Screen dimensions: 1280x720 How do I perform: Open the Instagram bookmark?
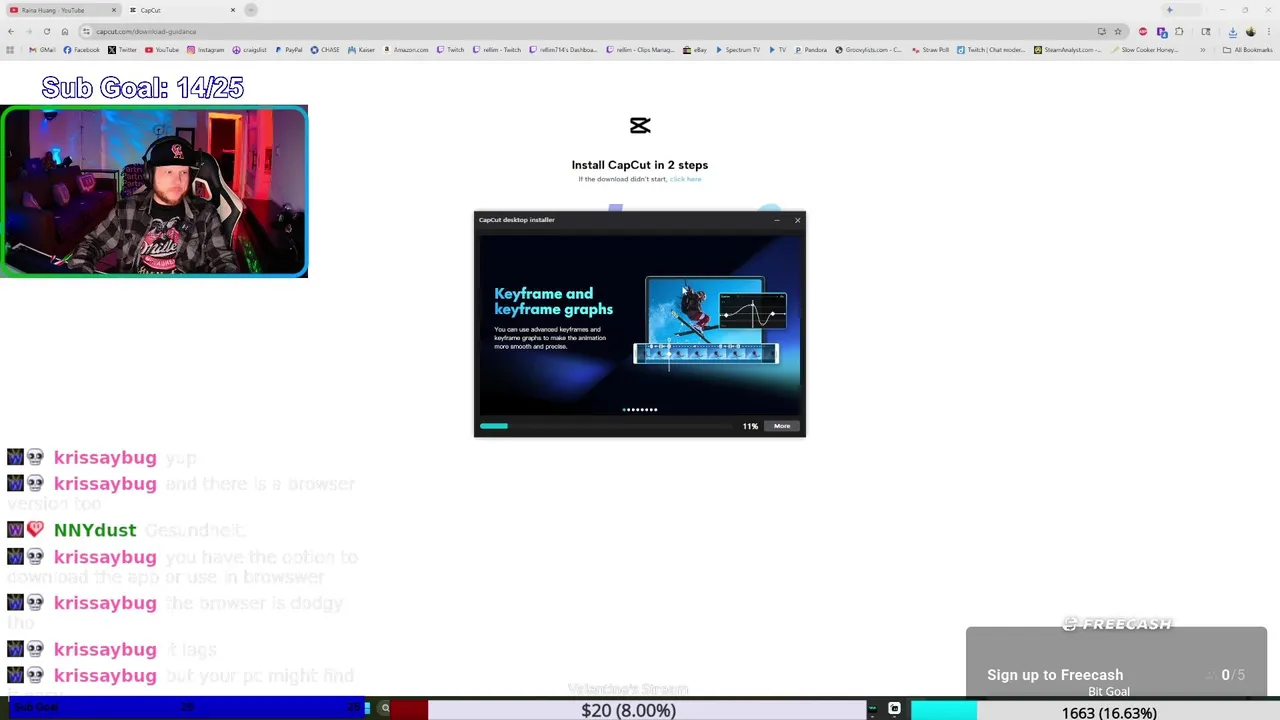[205, 49]
